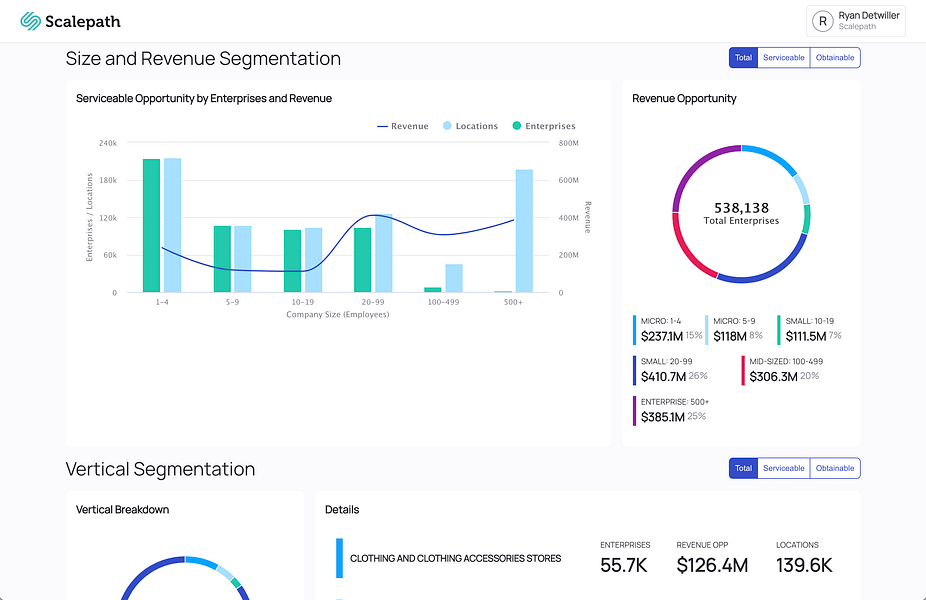
Task: Click the 20-99 Enterprises green bar
Action: [363, 260]
